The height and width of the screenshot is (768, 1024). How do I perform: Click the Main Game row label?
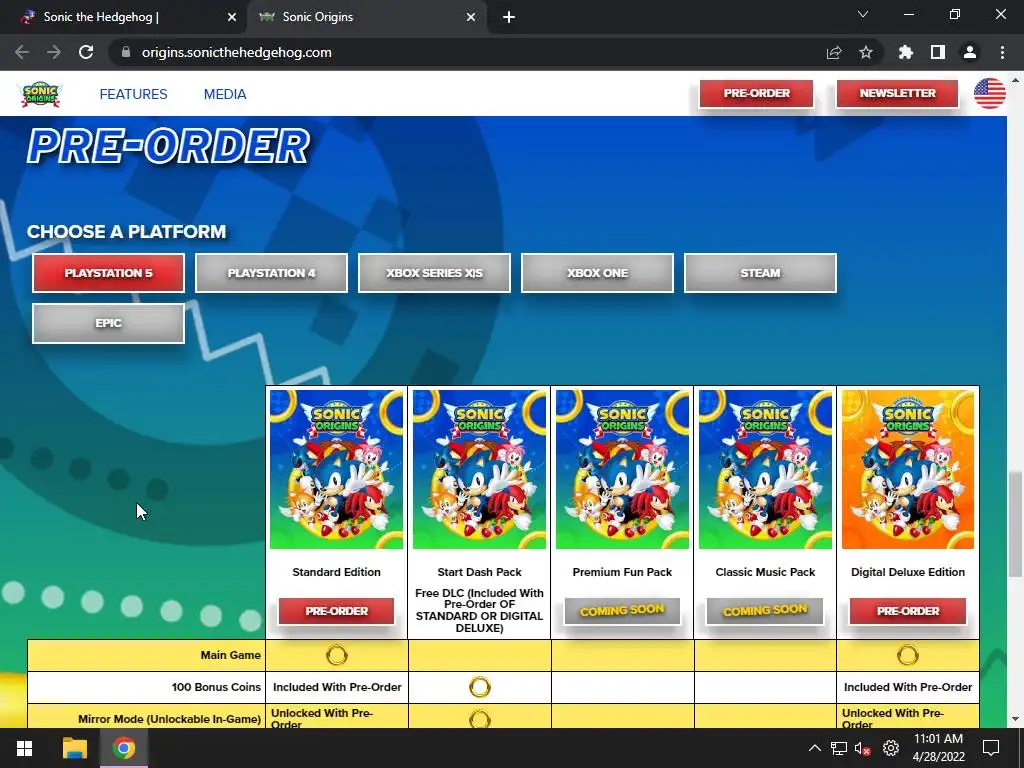(231, 655)
